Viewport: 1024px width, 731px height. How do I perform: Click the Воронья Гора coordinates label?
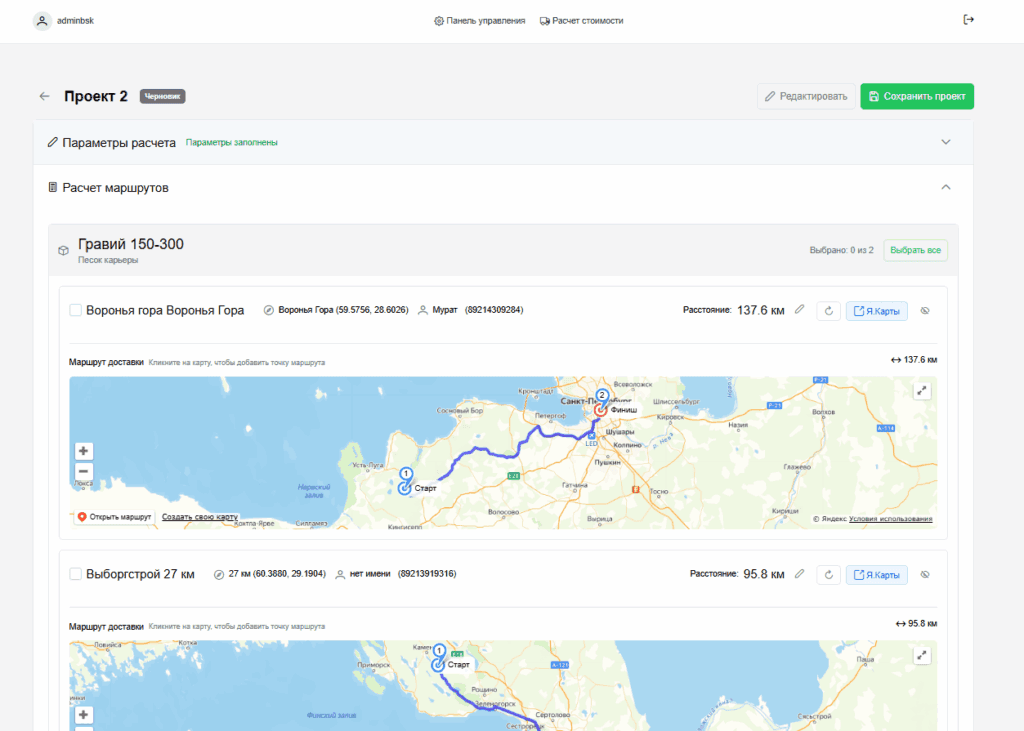click(344, 310)
